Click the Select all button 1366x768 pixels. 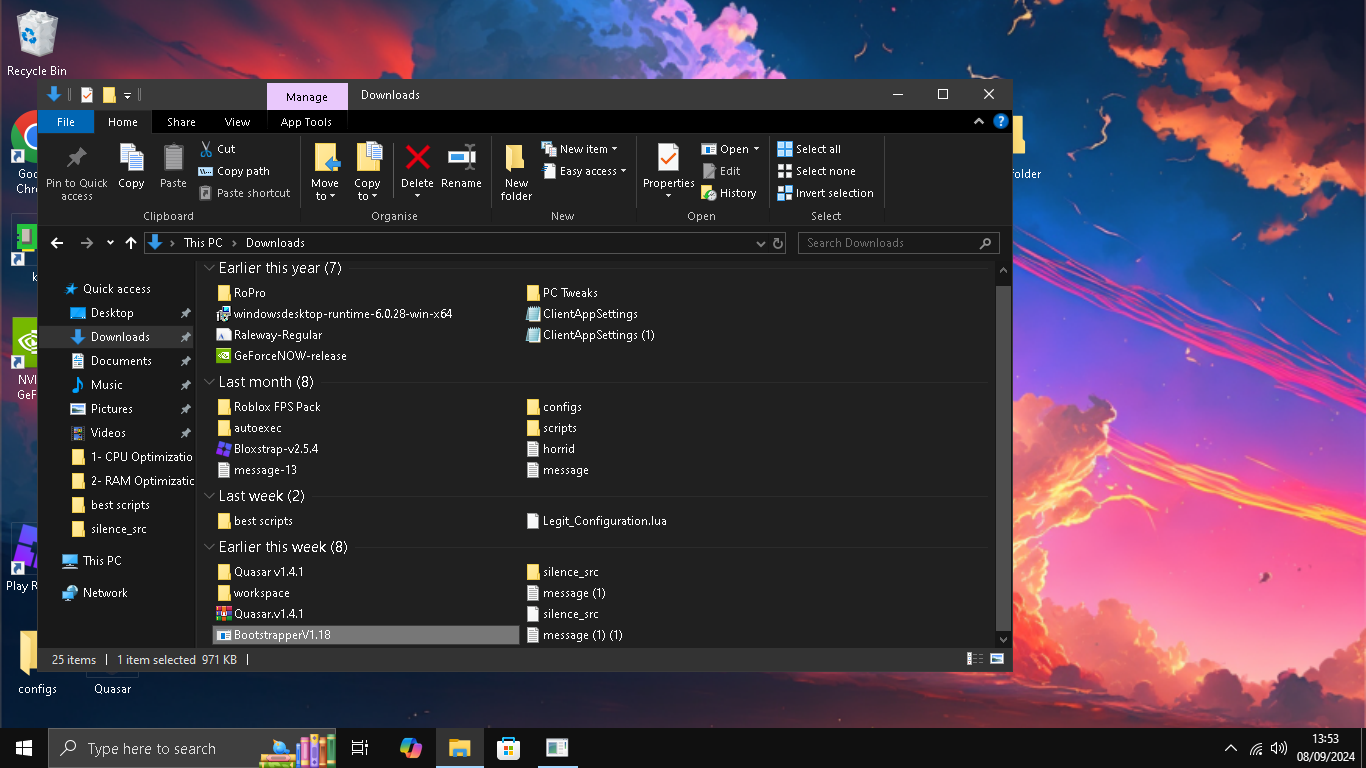pos(809,149)
